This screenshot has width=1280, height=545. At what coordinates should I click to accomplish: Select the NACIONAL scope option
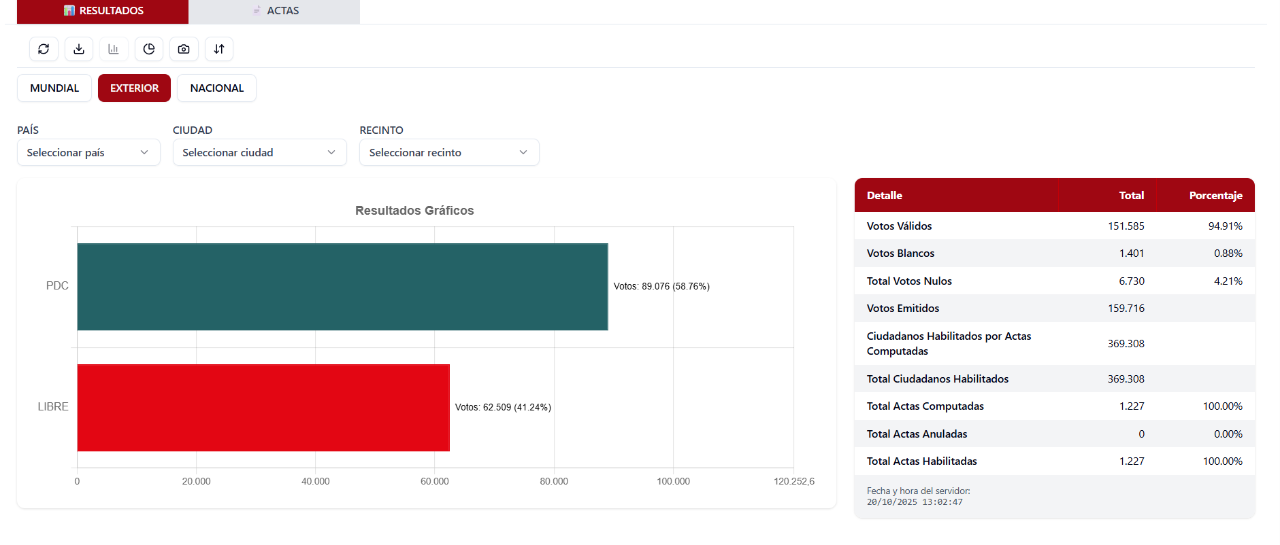coord(217,88)
